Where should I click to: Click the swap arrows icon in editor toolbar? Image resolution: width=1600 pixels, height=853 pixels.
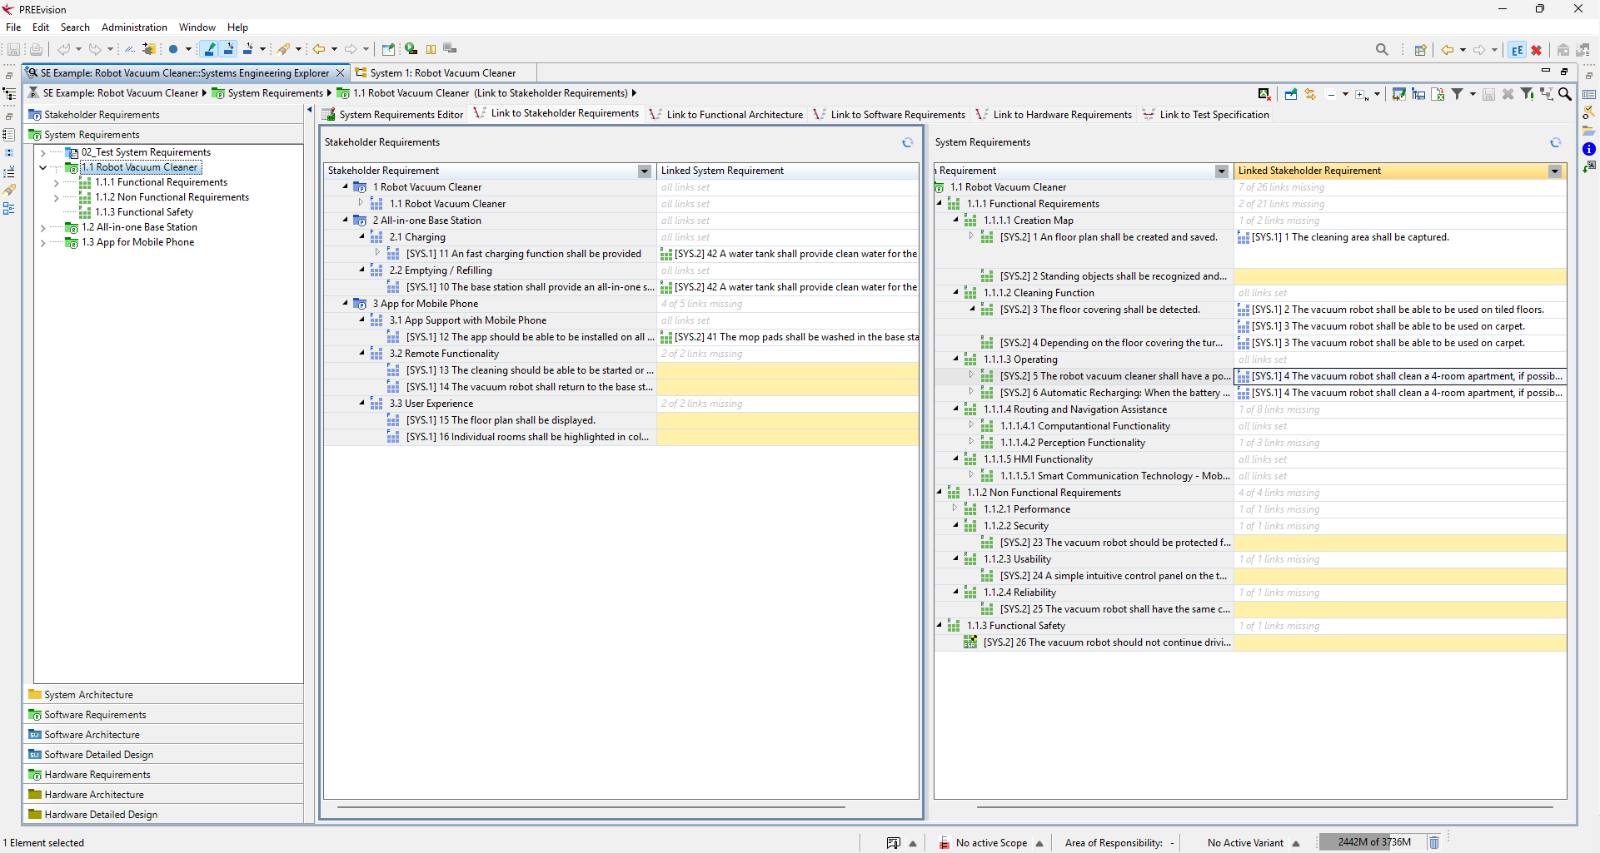pyautogui.click(x=1310, y=94)
